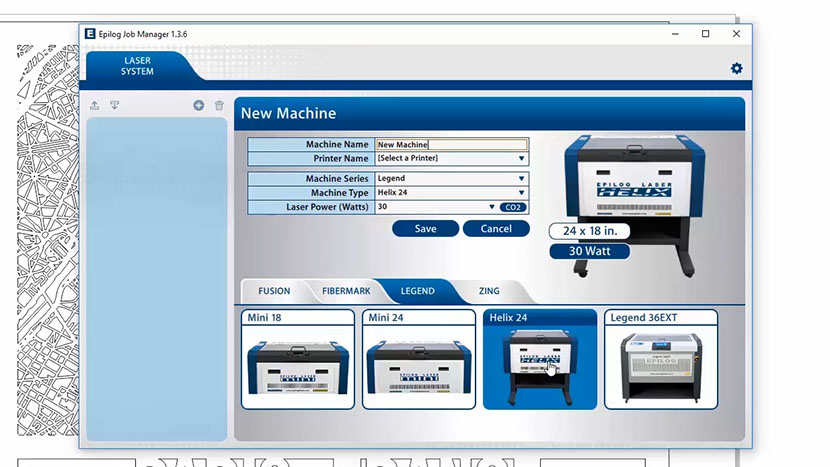Open the Laser System tab
This screenshot has width=830, height=467.
click(137, 66)
